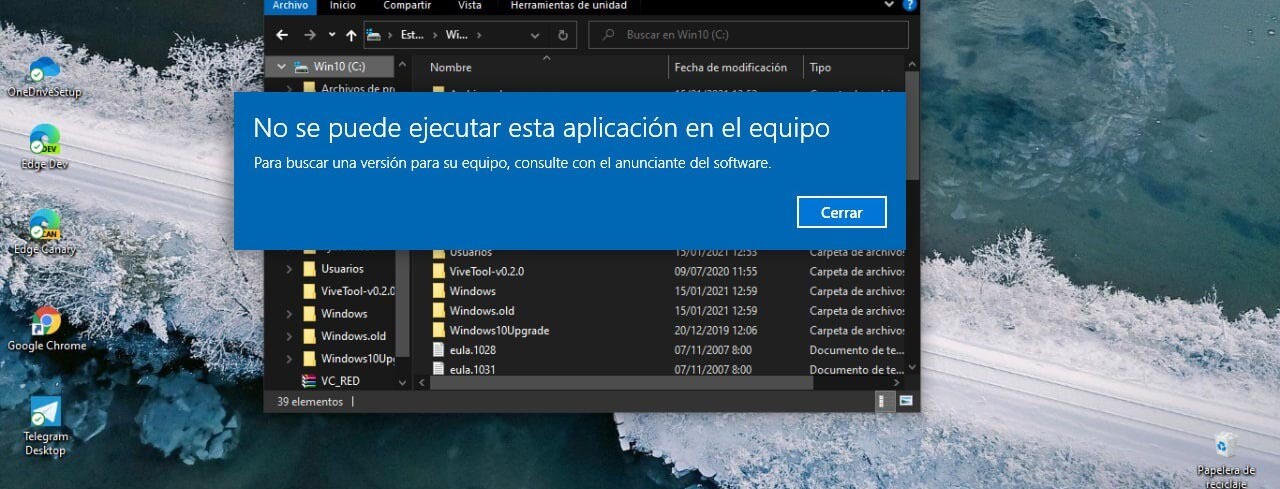Click the Cerrar button in the error dialog
The height and width of the screenshot is (489, 1280).
(x=841, y=212)
